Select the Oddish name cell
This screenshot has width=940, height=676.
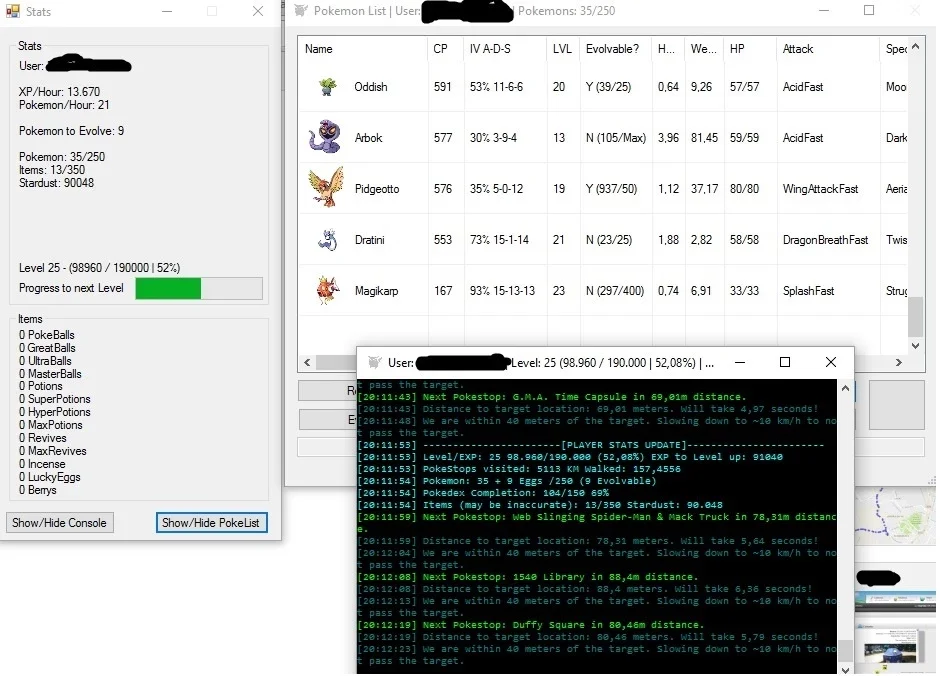370,87
